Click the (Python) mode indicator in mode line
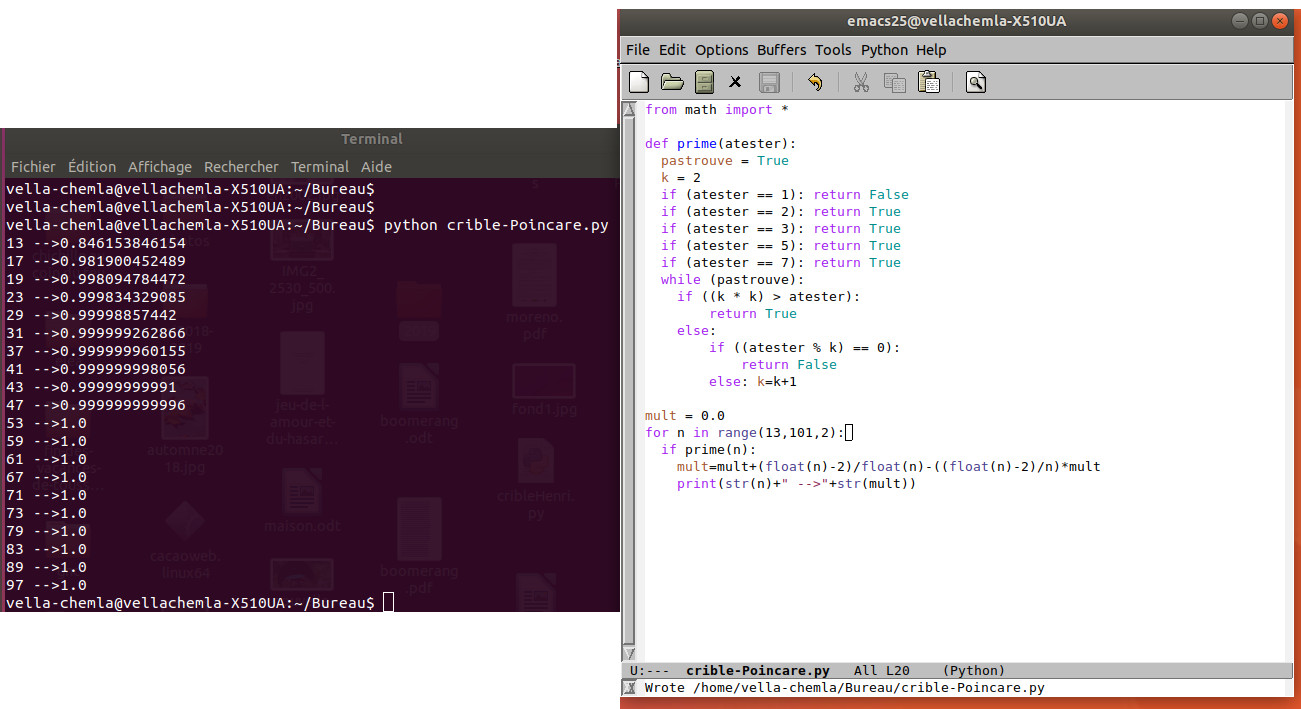 pyautogui.click(x=974, y=671)
